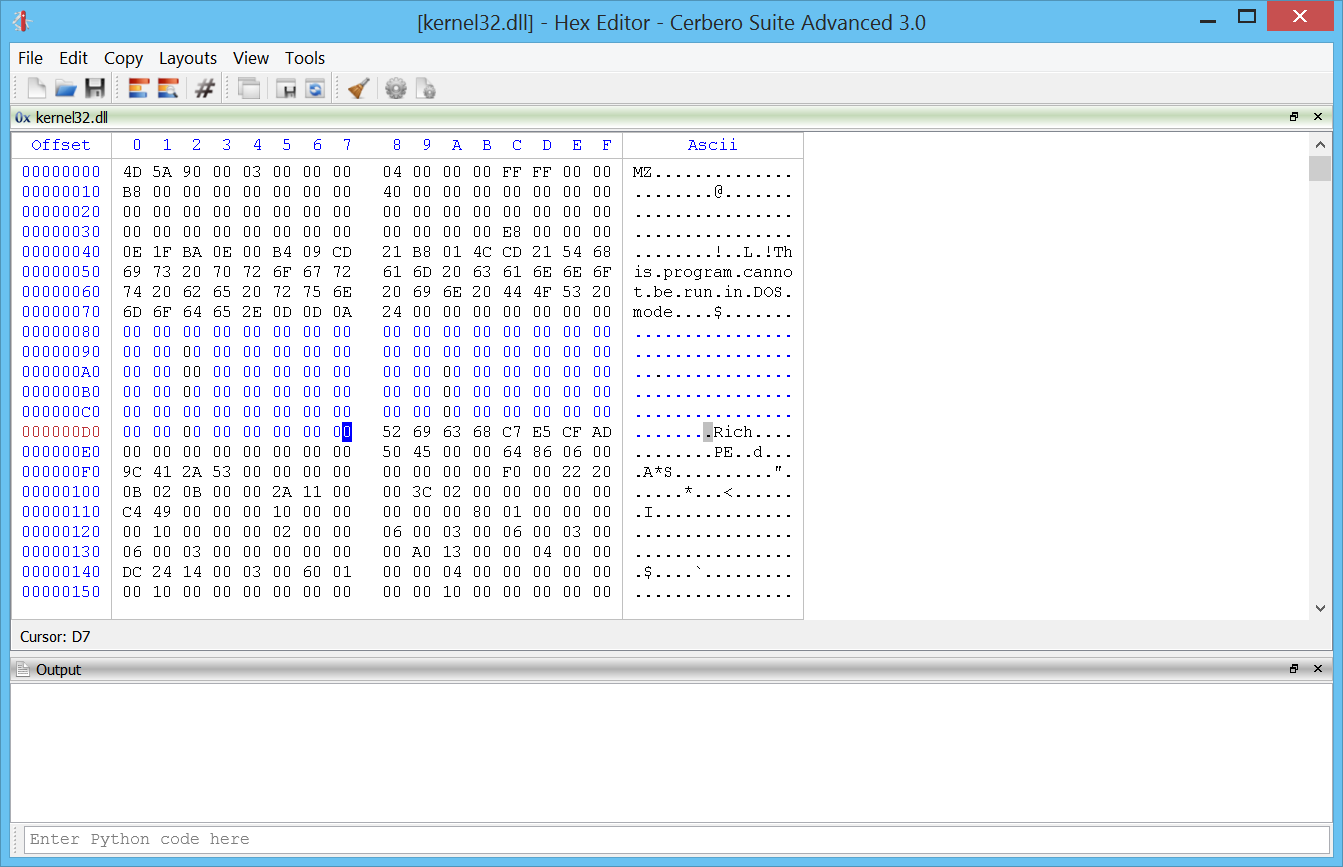This screenshot has height=867, width=1343.
Task: Select offset 00000080 row label
Action: click(61, 332)
